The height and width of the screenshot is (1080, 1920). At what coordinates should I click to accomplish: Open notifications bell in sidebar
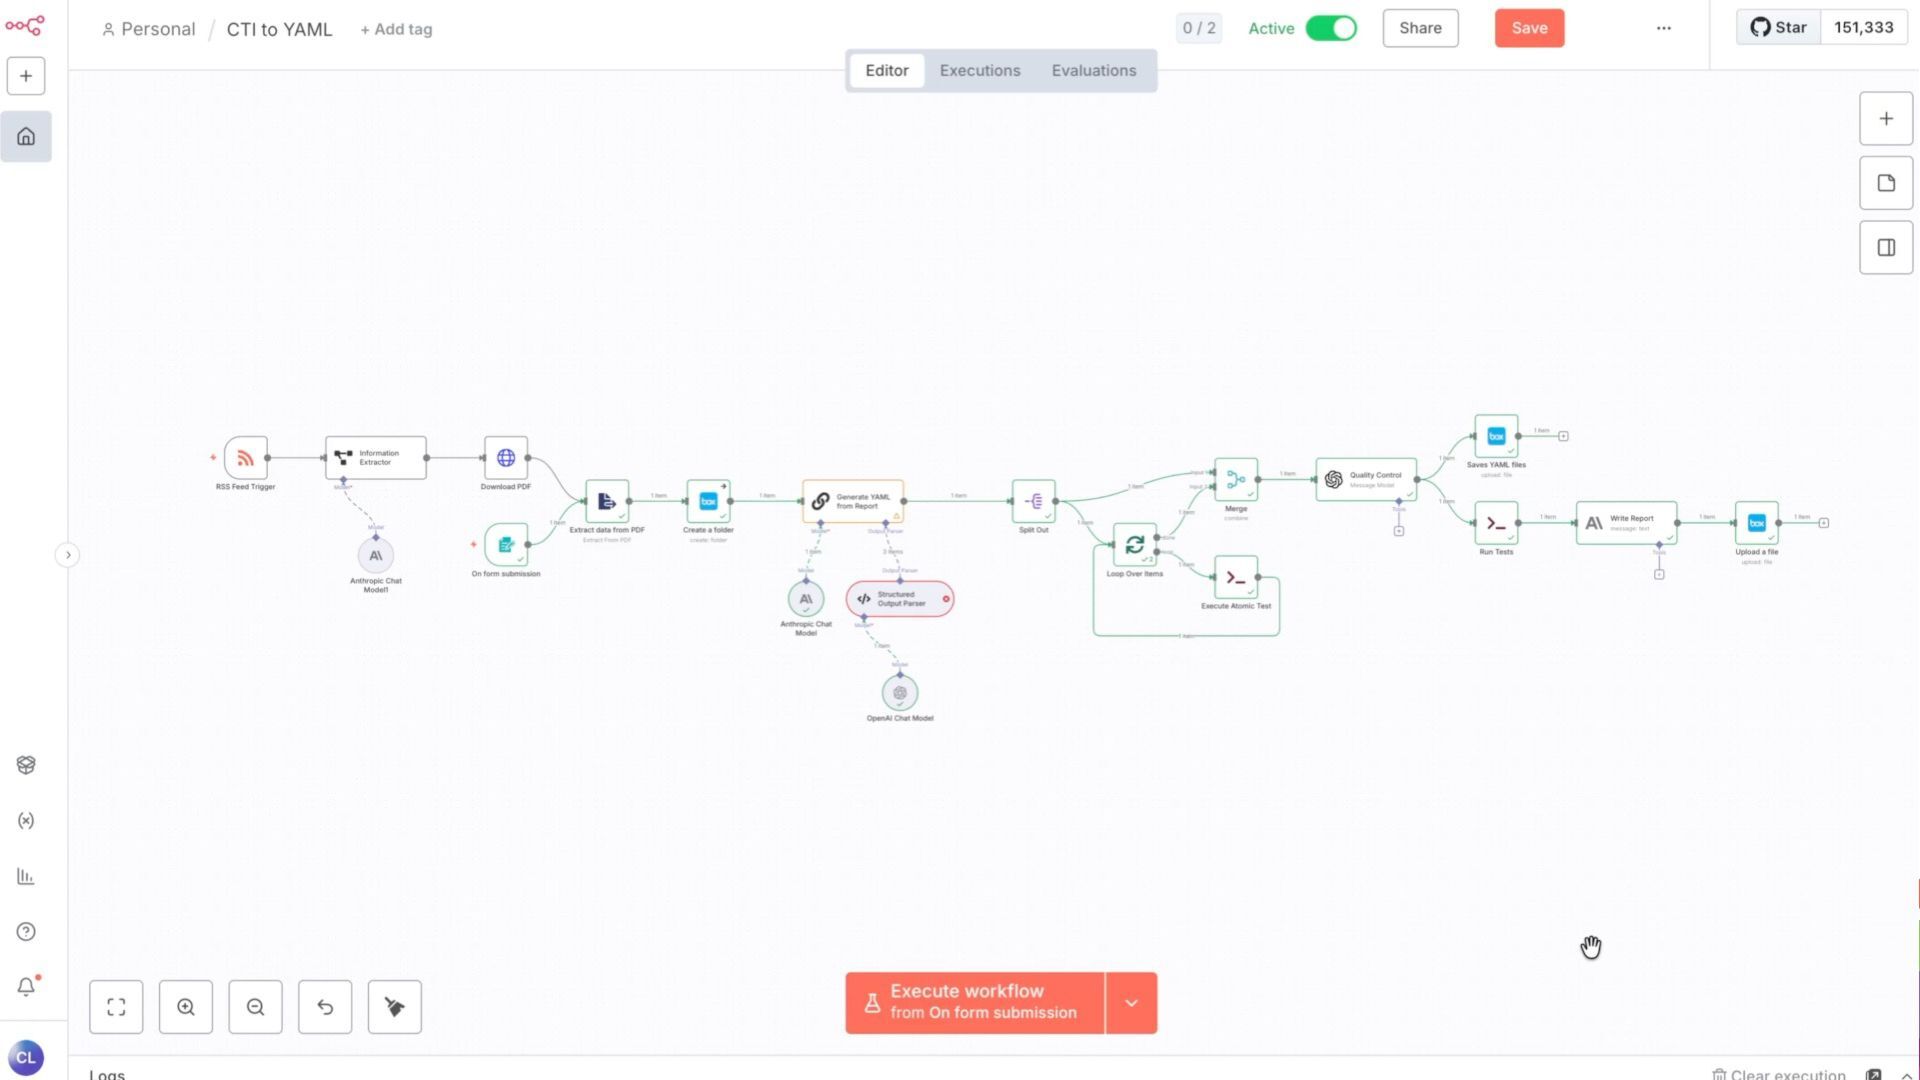tap(26, 987)
